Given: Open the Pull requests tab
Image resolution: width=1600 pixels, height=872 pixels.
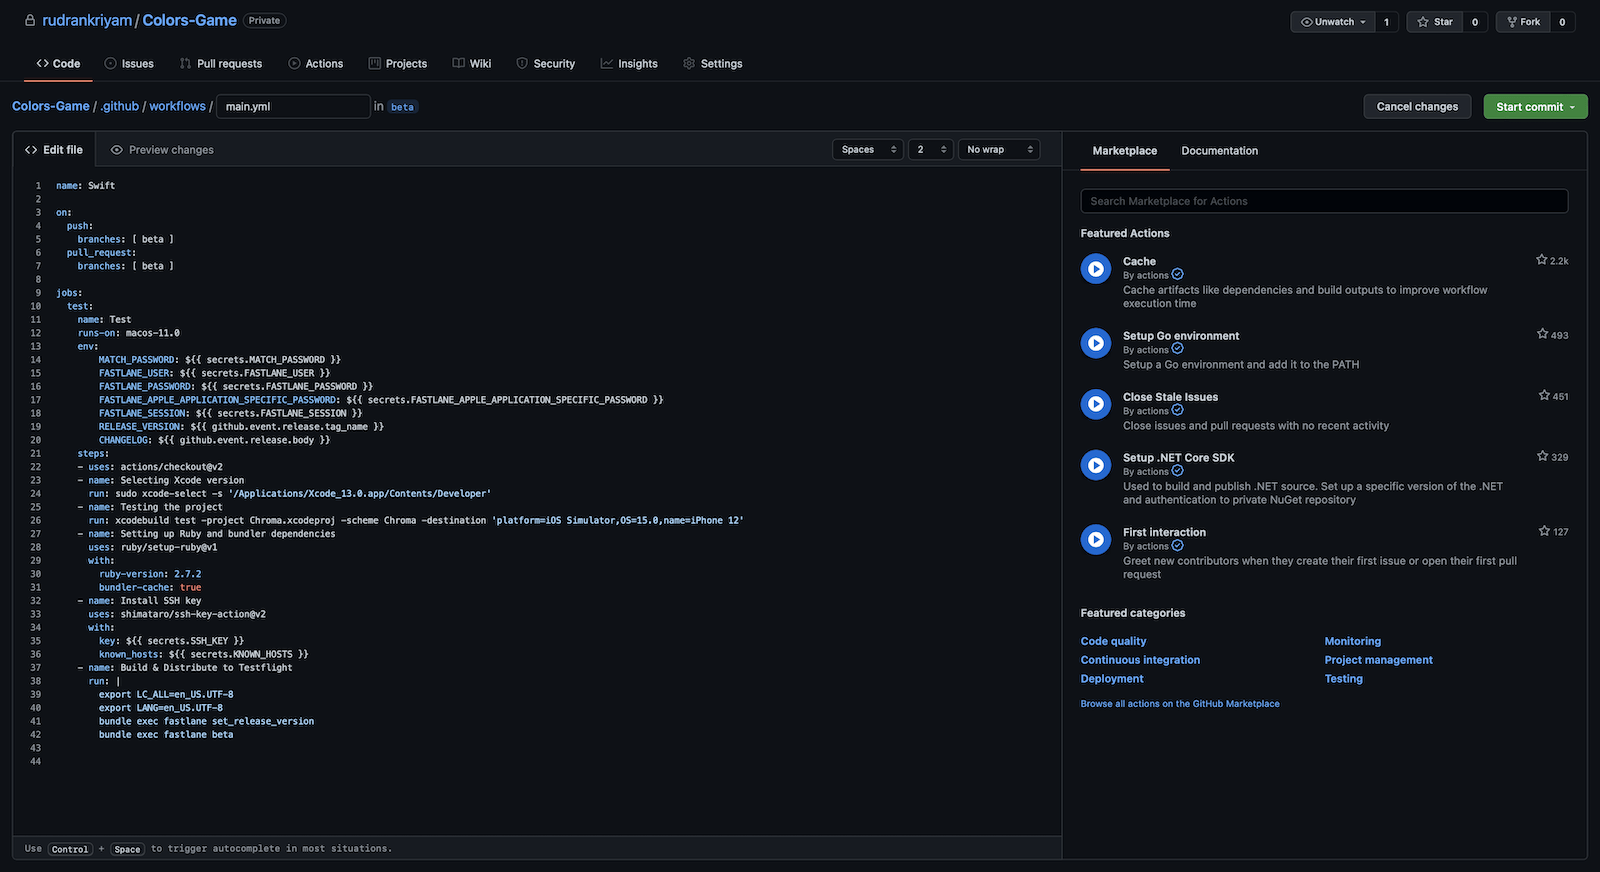Looking at the screenshot, I should click(x=221, y=63).
